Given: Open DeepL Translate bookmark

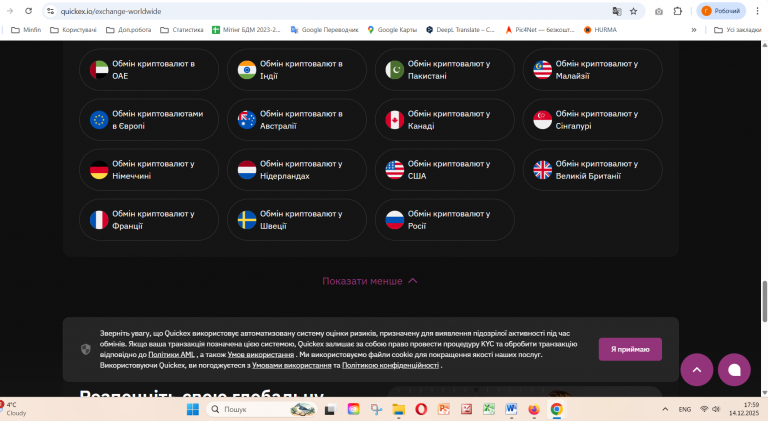Looking at the screenshot, I should click(460, 30).
